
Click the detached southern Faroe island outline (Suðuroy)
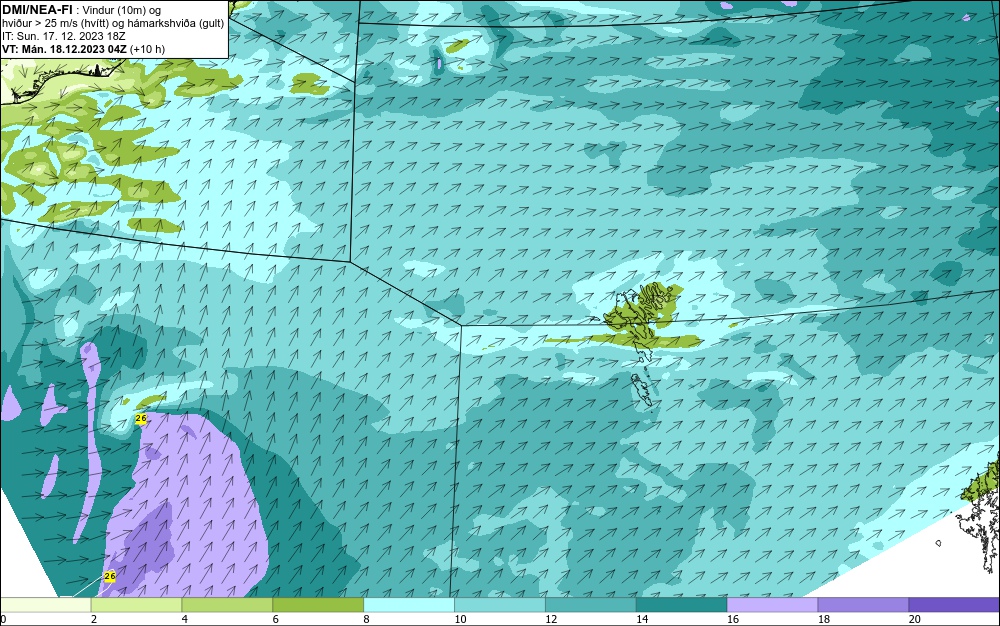643,390
